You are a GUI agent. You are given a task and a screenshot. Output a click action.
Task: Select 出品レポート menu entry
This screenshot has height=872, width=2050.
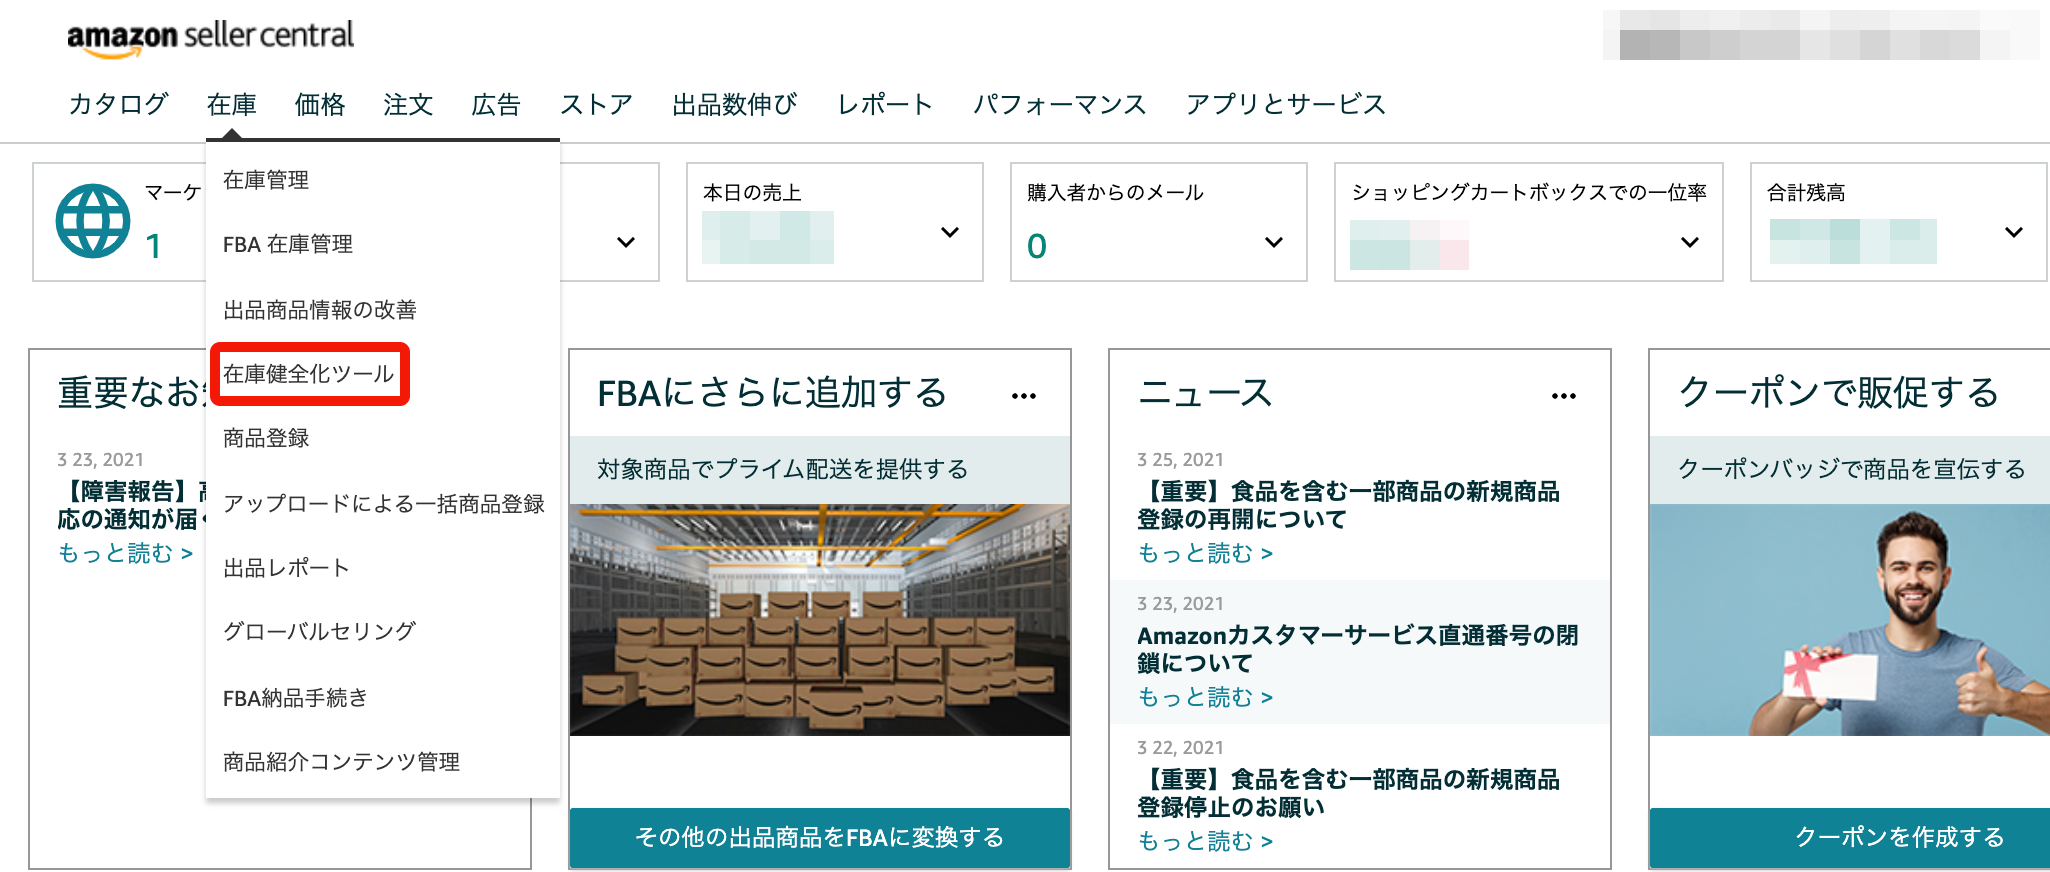point(286,568)
